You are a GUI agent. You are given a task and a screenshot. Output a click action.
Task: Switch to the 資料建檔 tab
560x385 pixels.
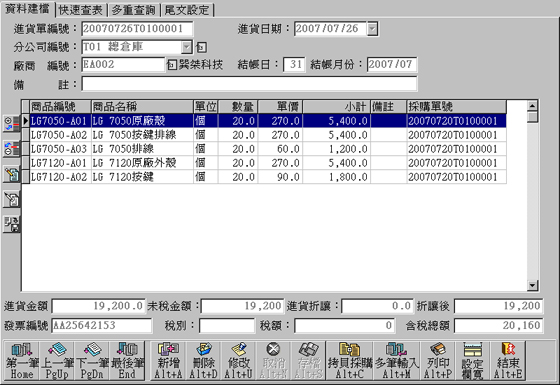point(28,9)
